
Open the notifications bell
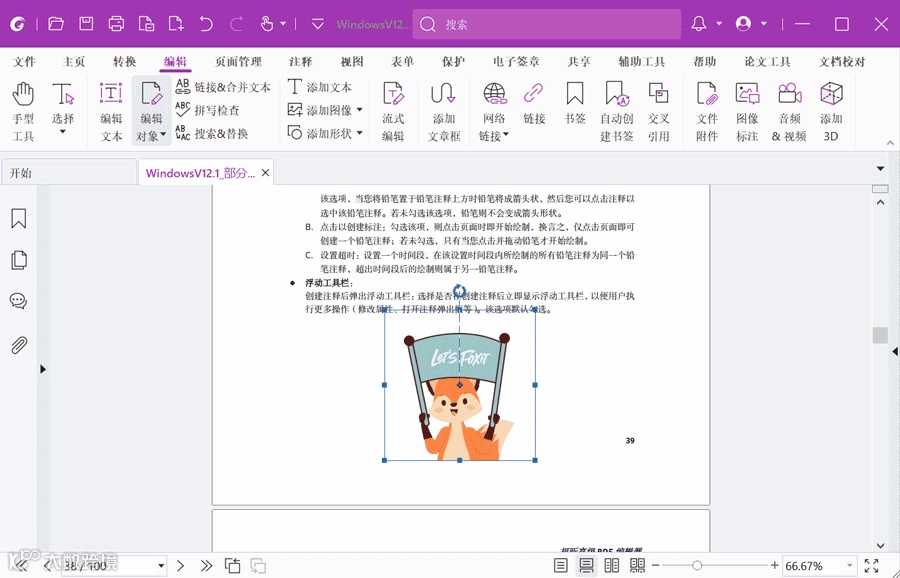(699, 24)
